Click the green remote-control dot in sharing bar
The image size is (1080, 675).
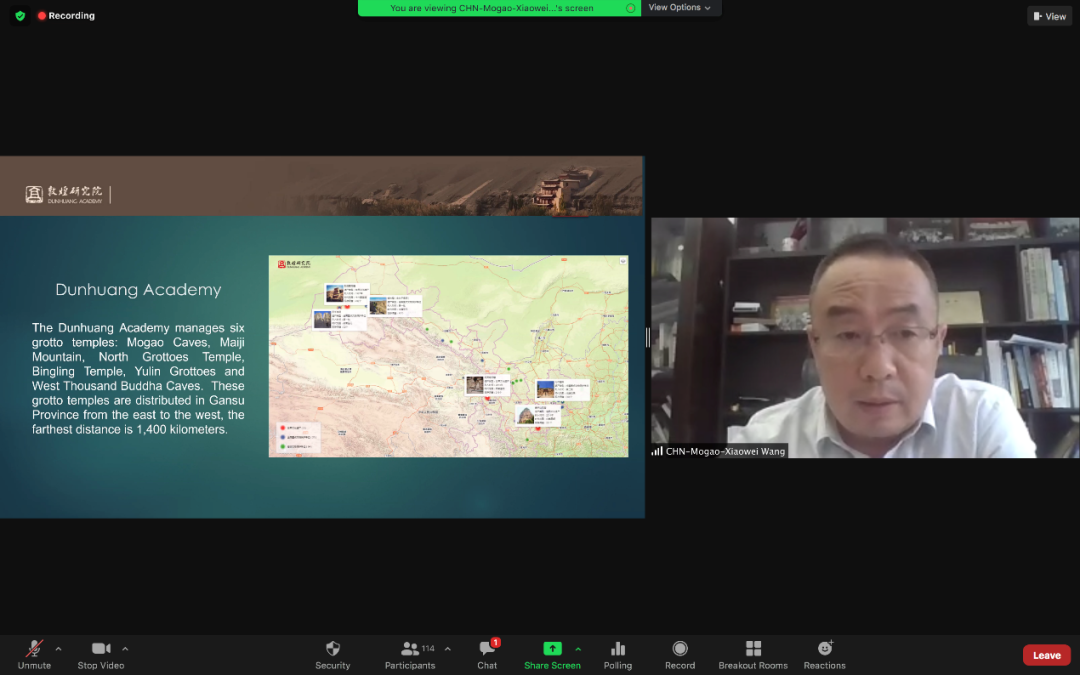pyautogui.click(x=630, y=8)
